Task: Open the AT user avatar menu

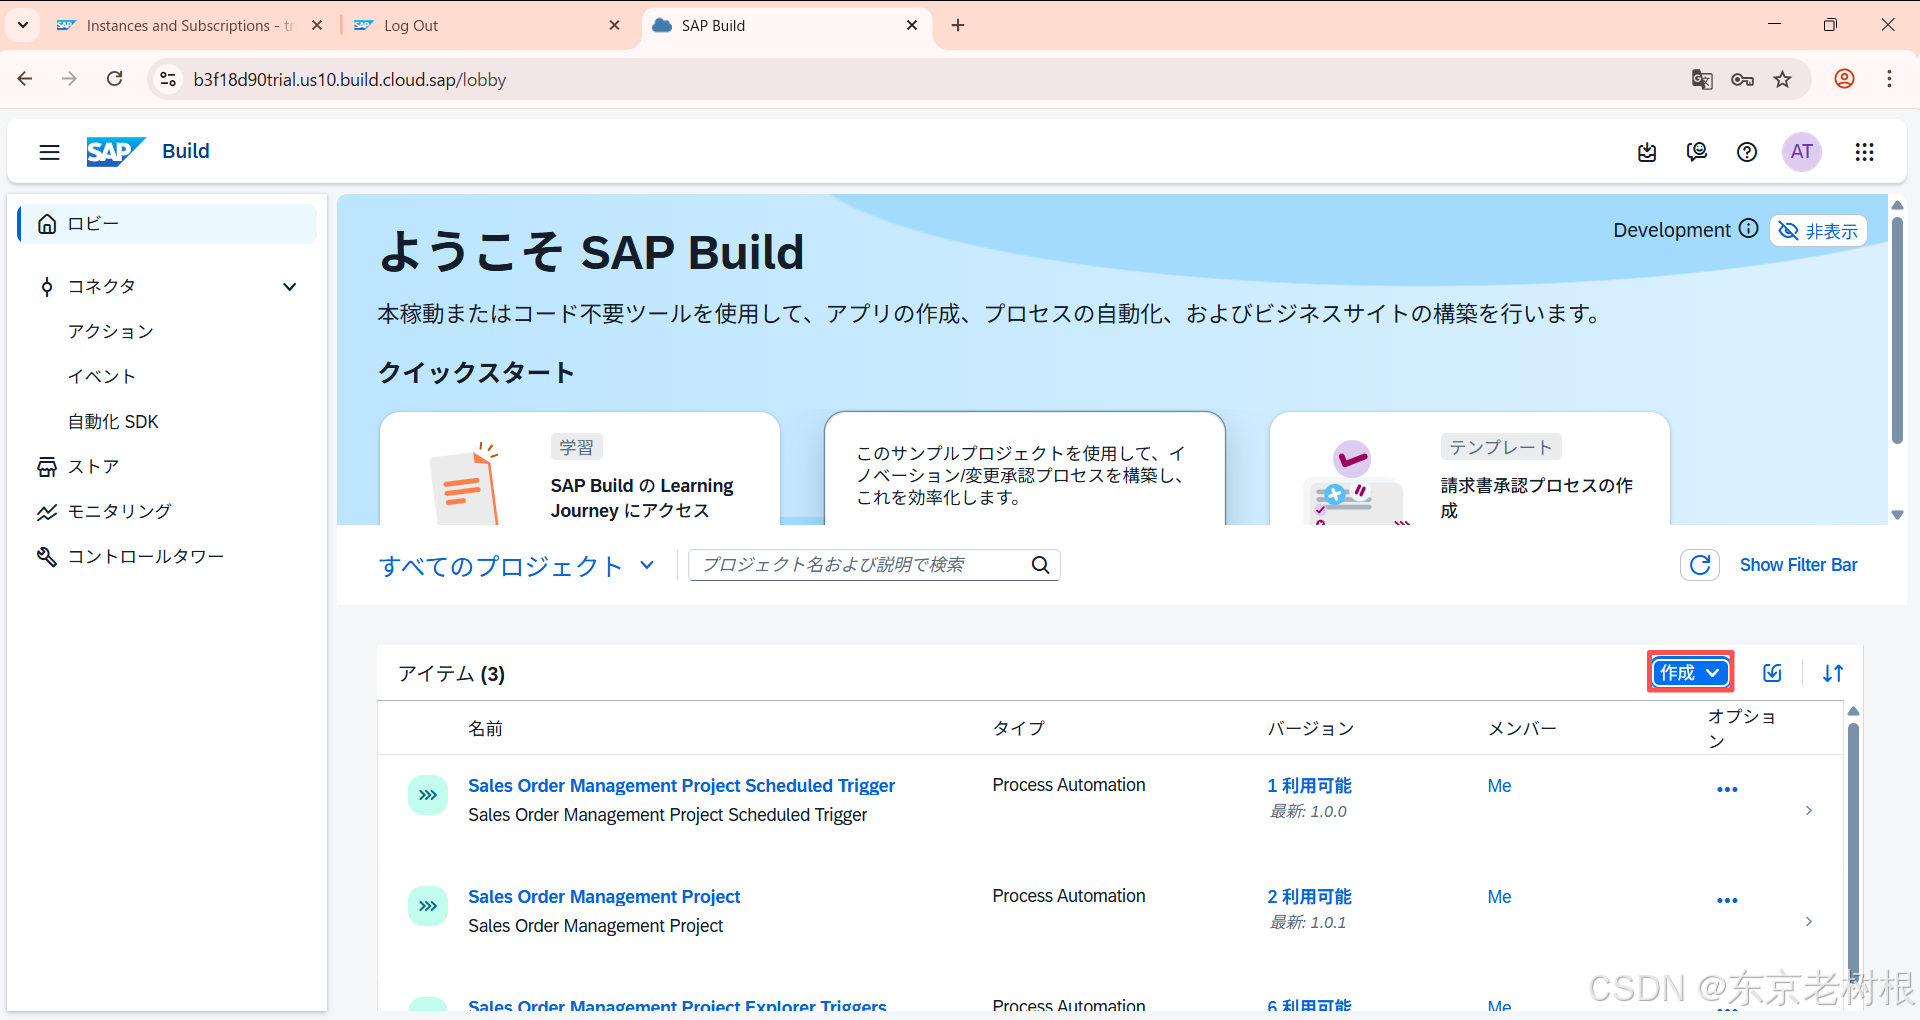Action: [1802, 152]
